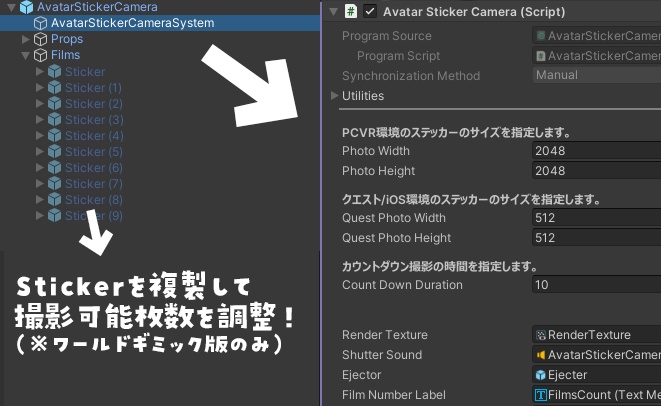Click the RenderTexture asset icon
The image size is (661, 406).
point(541,335)
